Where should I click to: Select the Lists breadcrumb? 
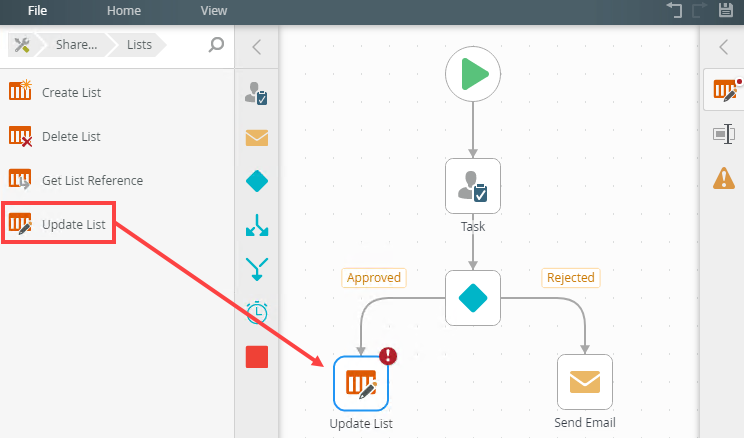[x=139, y=45]
